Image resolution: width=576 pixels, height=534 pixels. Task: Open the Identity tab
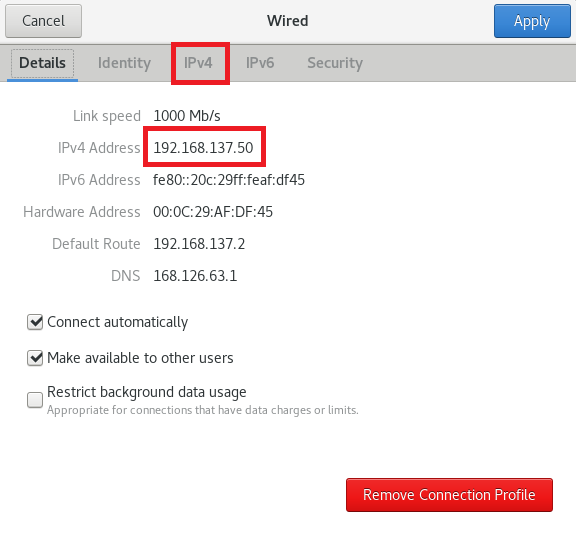click(x=124, y=63)
